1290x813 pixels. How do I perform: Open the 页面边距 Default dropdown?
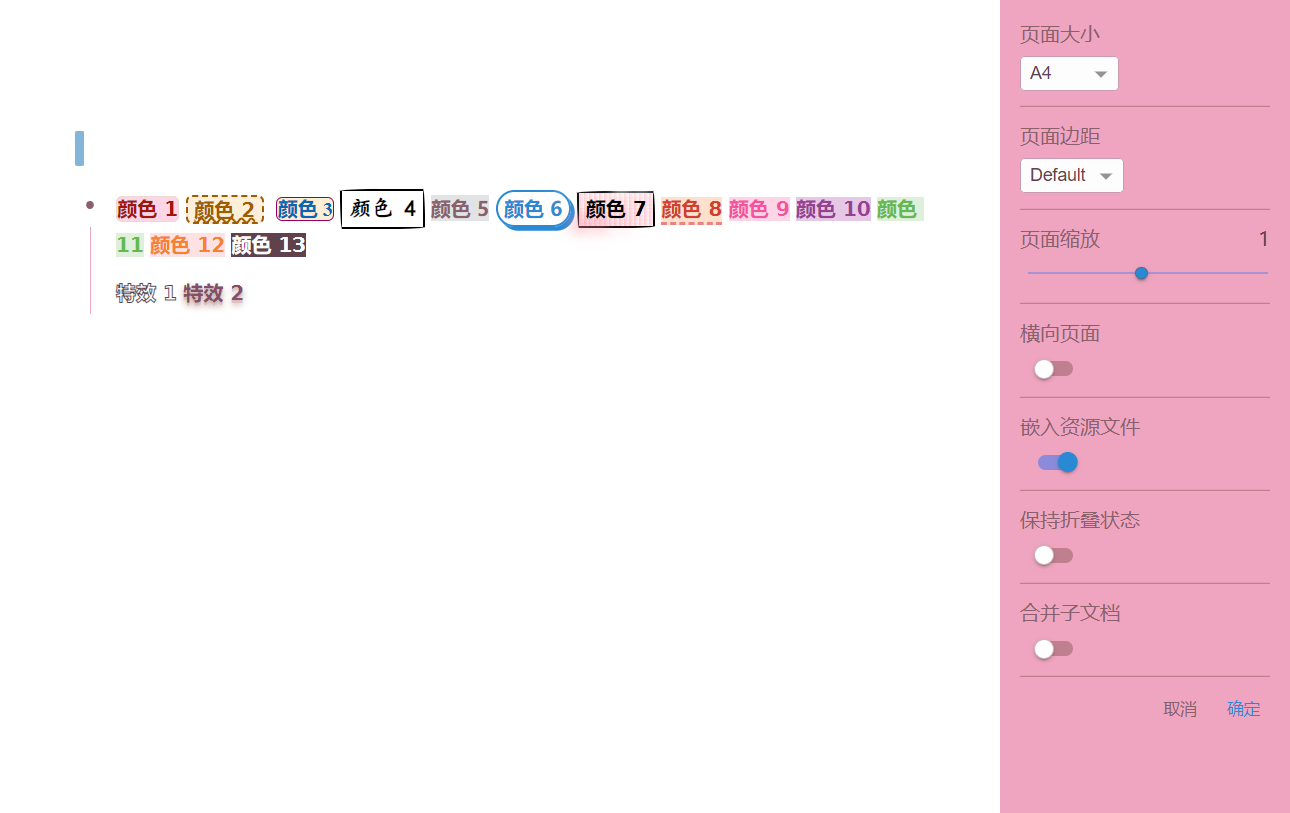click(1072, 175)
